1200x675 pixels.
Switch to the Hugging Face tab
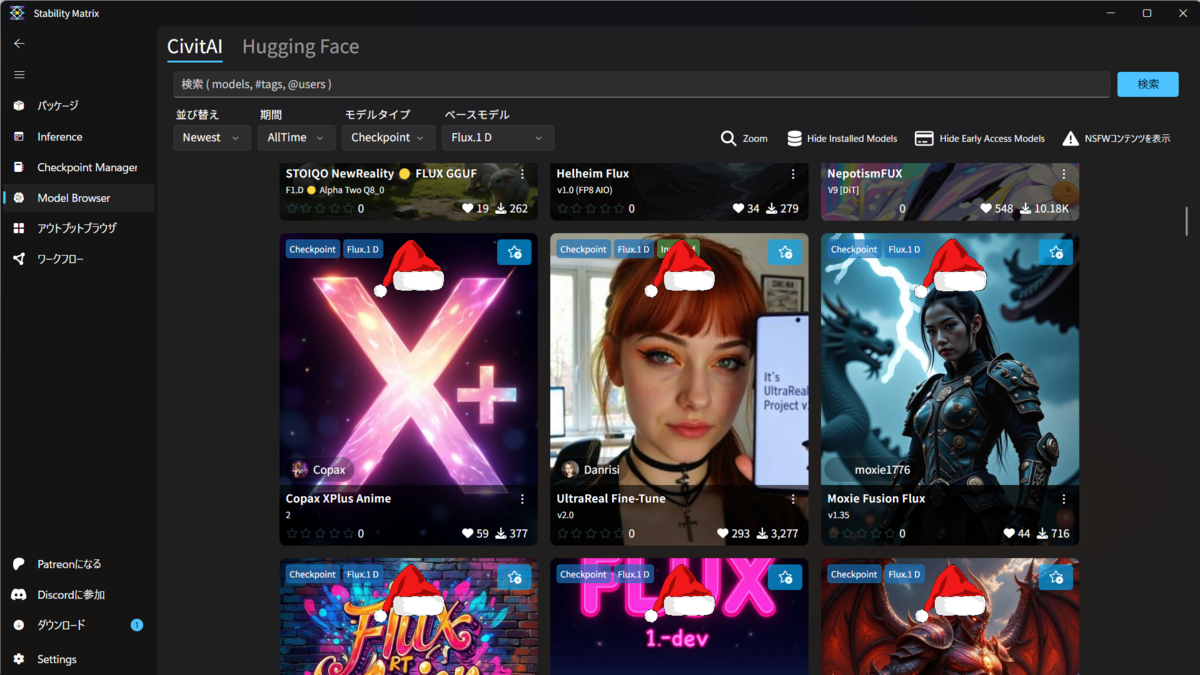click(300, 47)
